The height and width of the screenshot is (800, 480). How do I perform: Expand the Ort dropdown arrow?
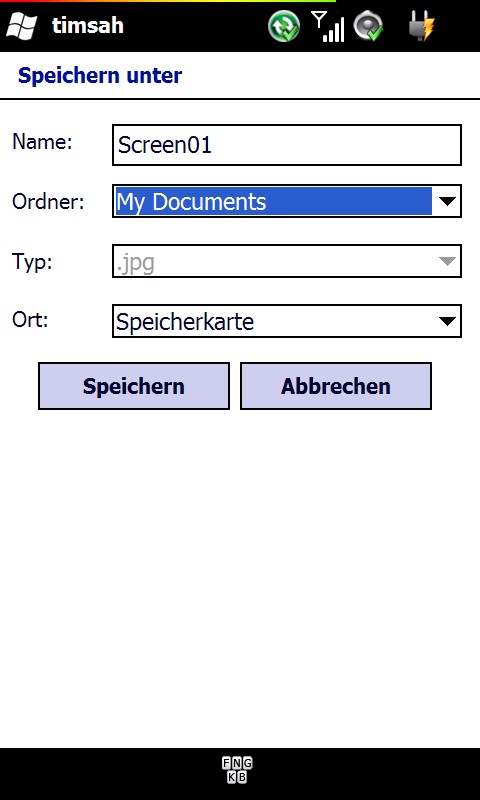coord(447,321)
